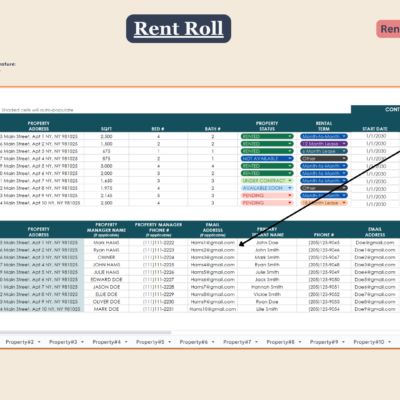The image size is (400, 400).
Task: Switch to the Property#5 sheet tab
Action: click(x=150, y=342)
